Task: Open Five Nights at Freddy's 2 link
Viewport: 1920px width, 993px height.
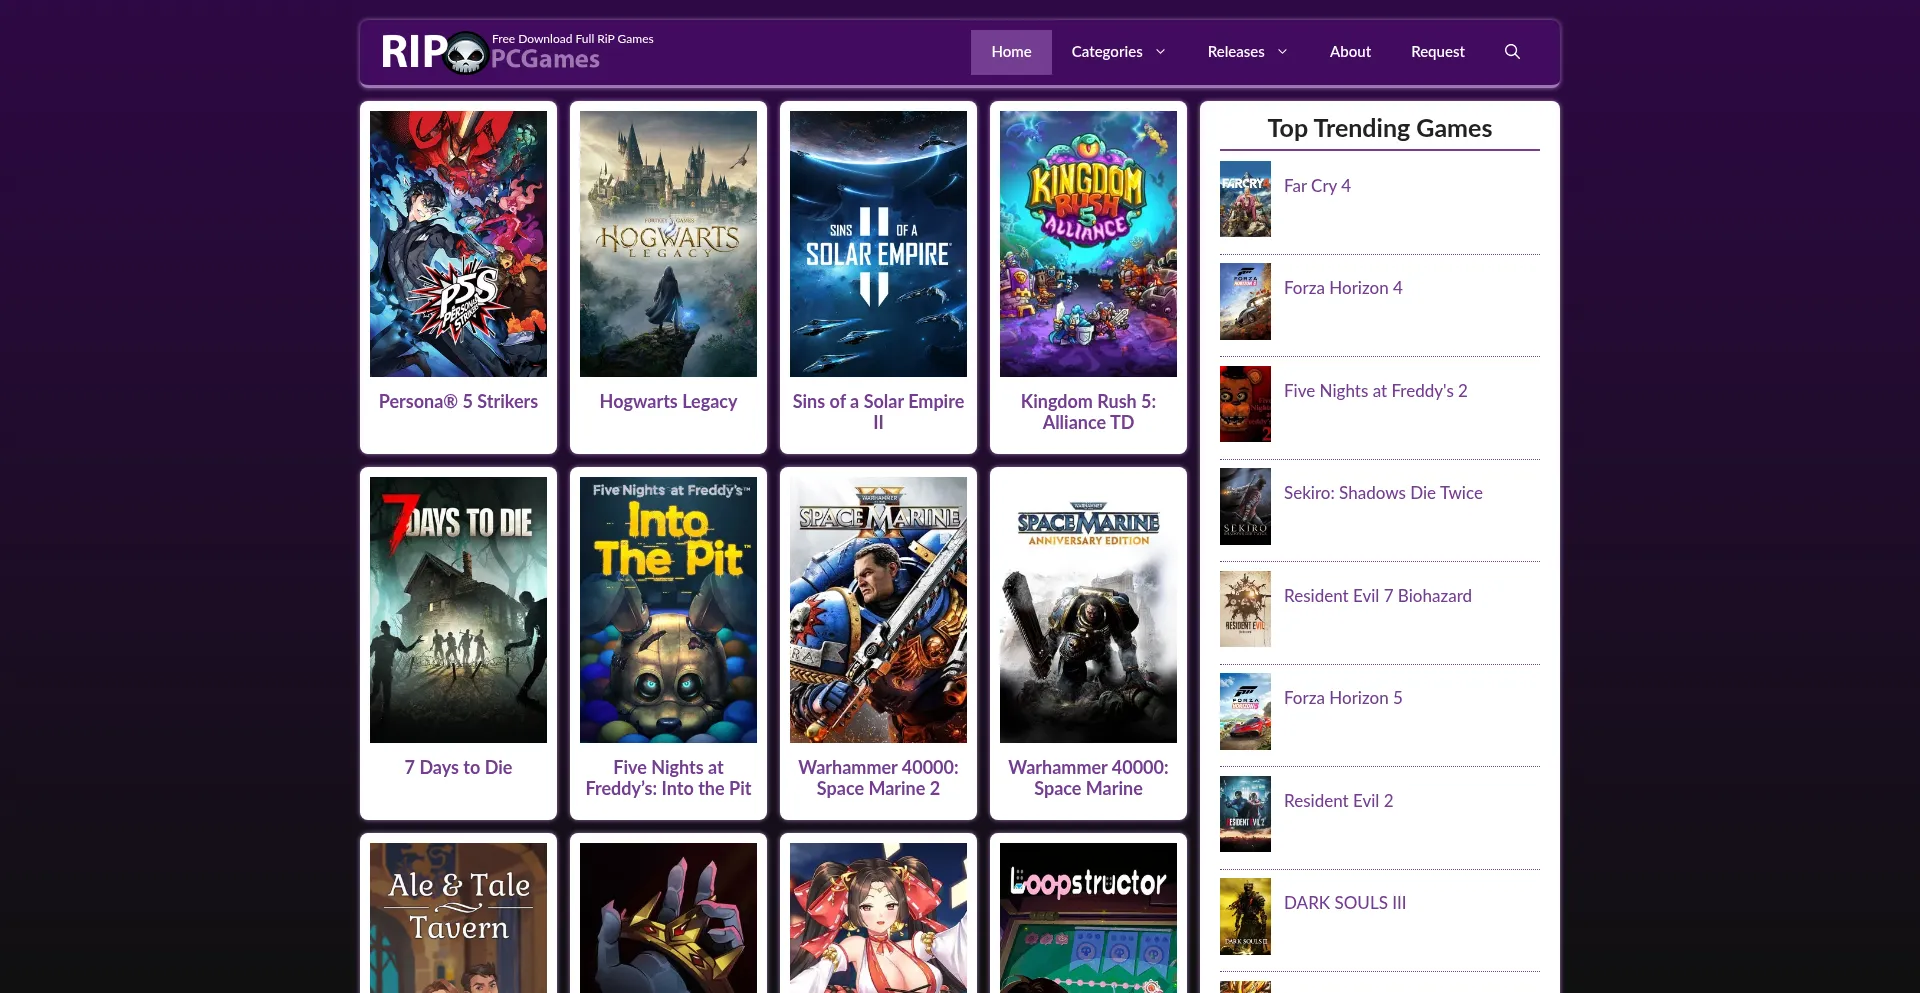Action: pyautogui.click(x=1375, y=391)
